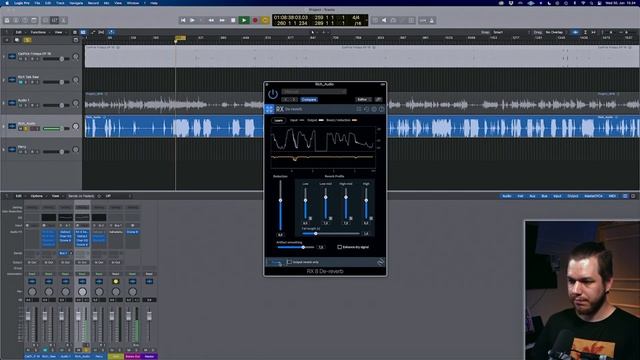
Task: Click the Fast Forward transport button
Action: pos(222,20)
